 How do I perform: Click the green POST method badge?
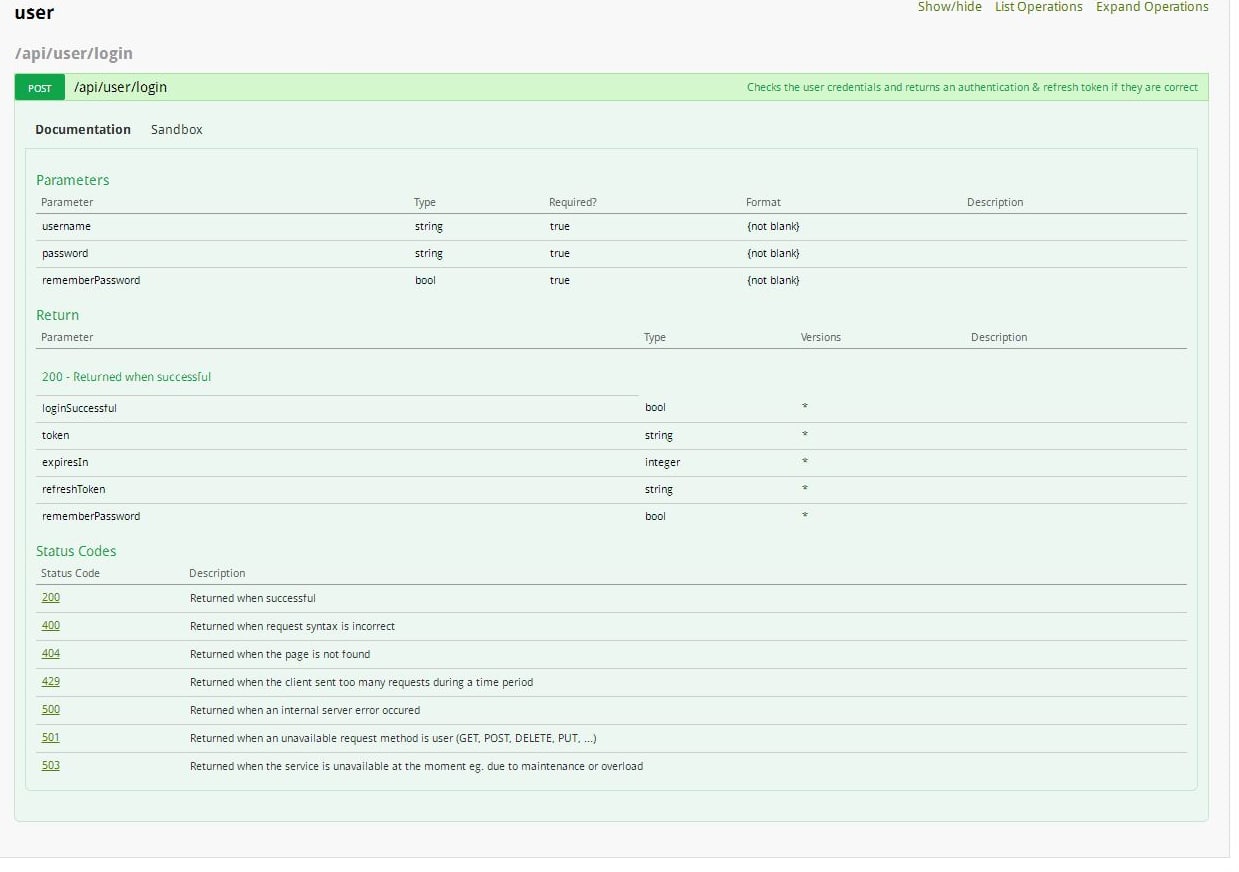(40, 88)
